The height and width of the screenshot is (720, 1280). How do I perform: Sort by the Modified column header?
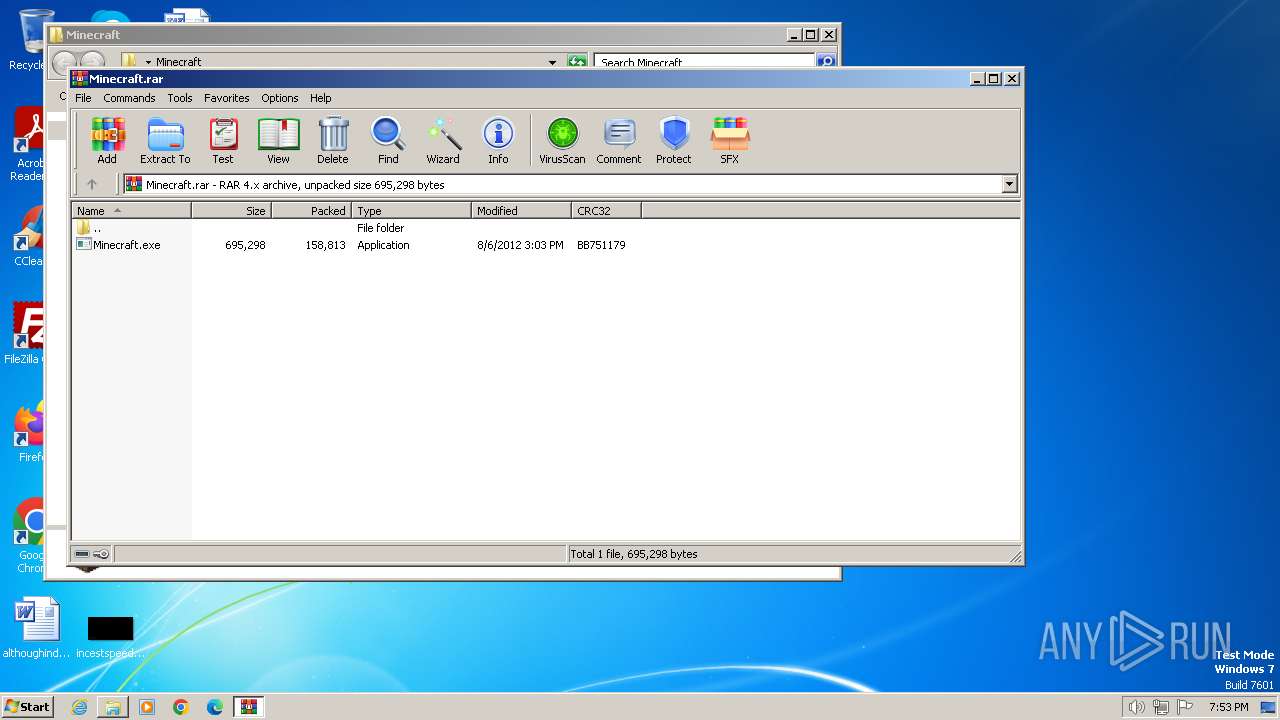tap(521, 211)
